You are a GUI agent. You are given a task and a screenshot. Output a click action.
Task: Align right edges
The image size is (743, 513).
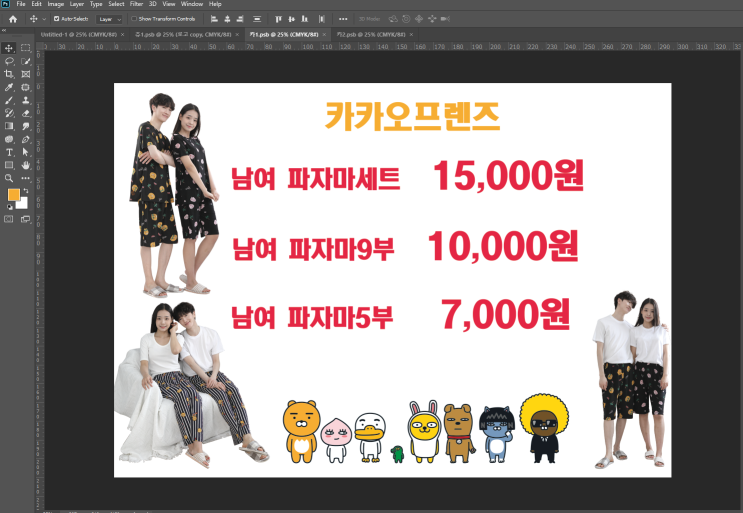click(x=240, y=19)
